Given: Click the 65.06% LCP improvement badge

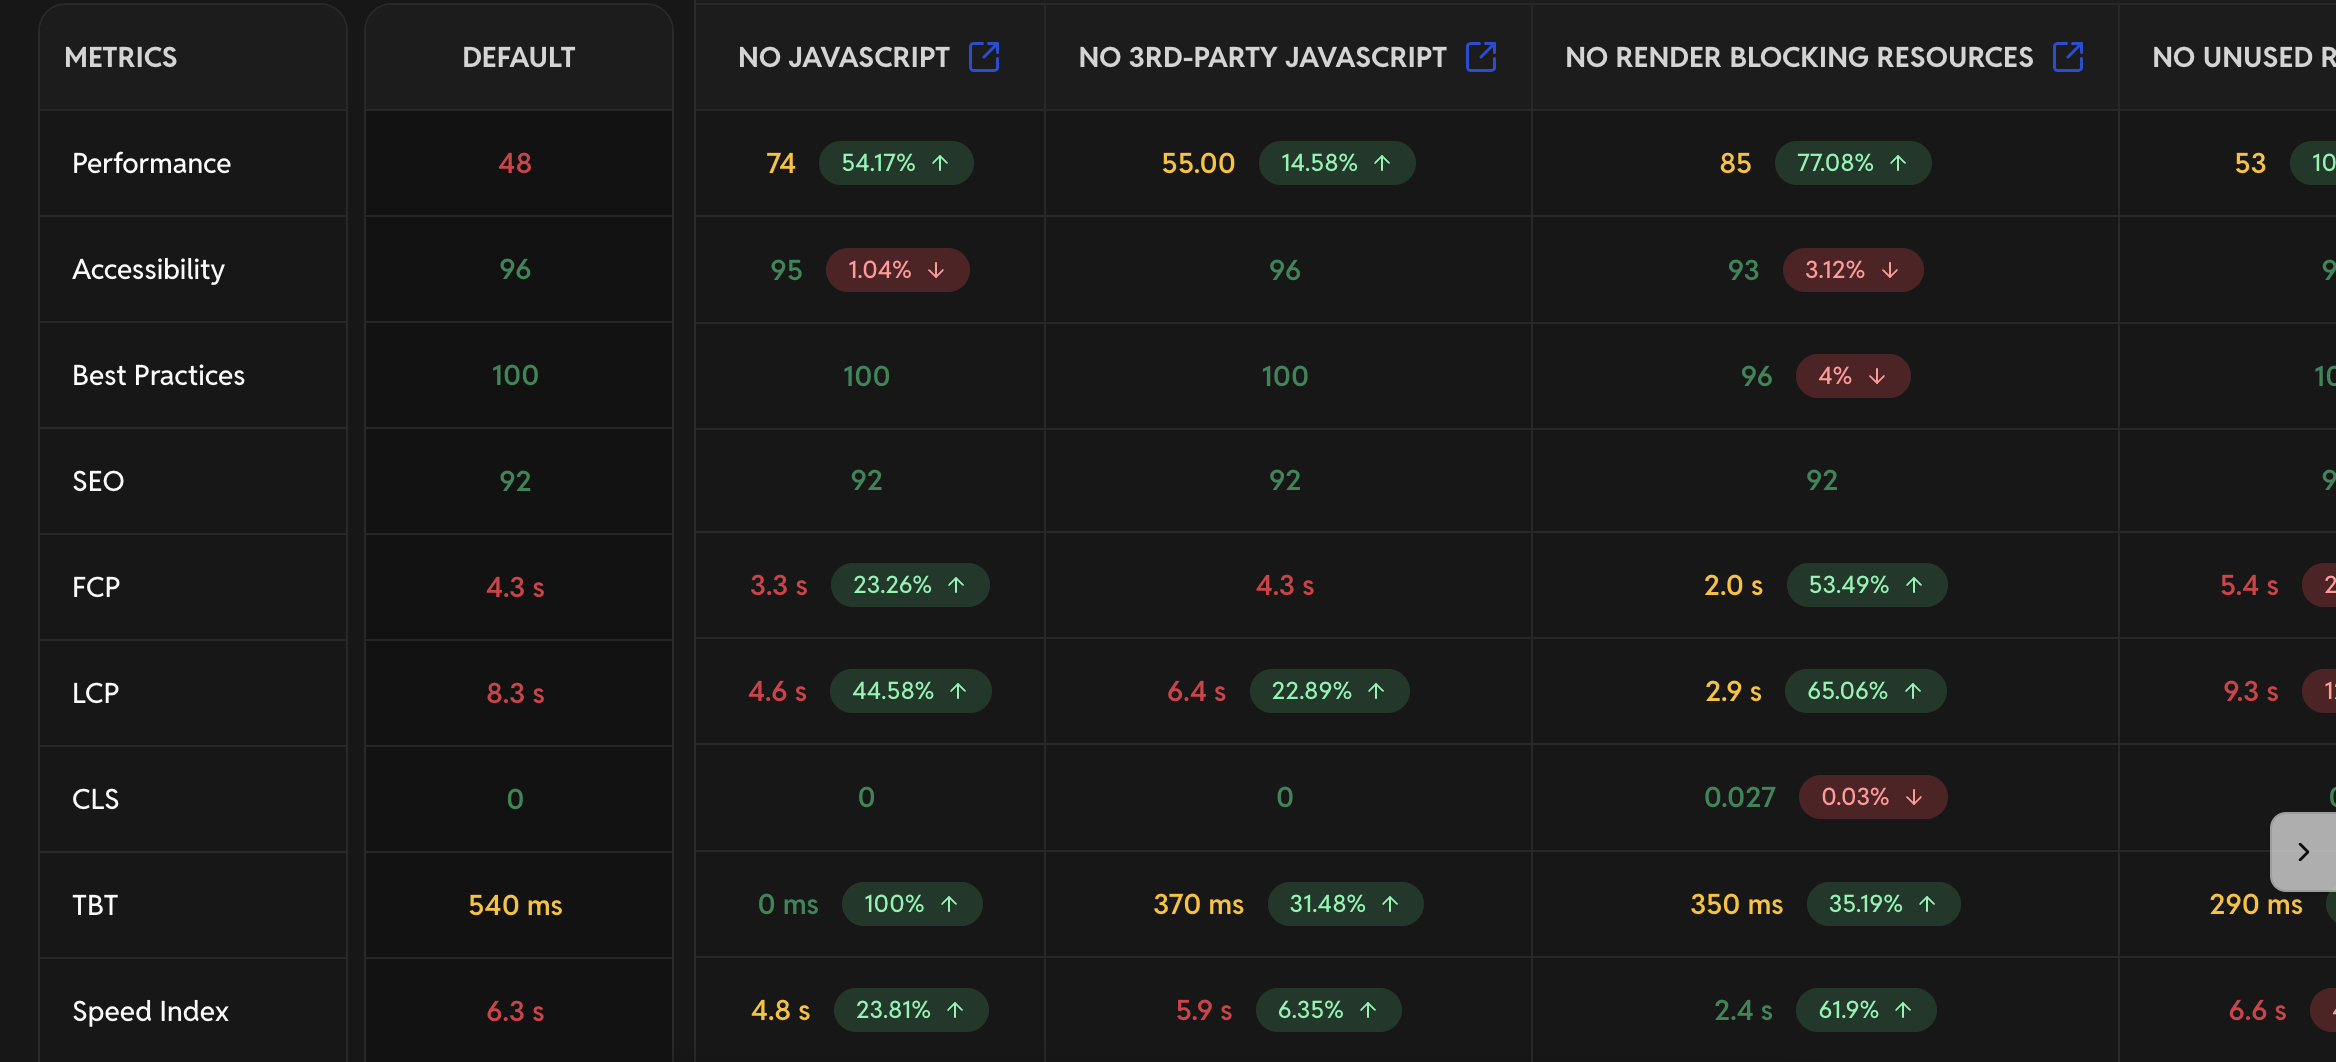Looking at the screenshot, I should 1864,691.
